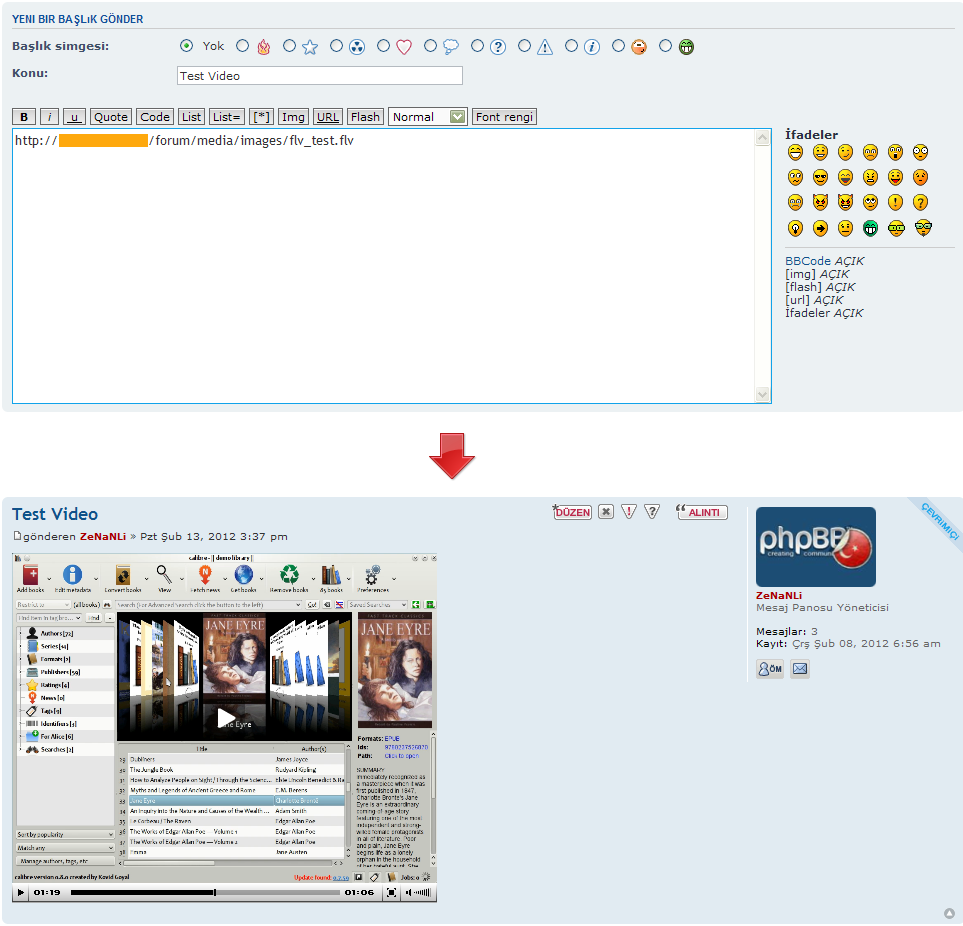This screenshot has width=963, height=926.
Task: Apply bold with the B BBCode button
Action: (x=24, y=117)
